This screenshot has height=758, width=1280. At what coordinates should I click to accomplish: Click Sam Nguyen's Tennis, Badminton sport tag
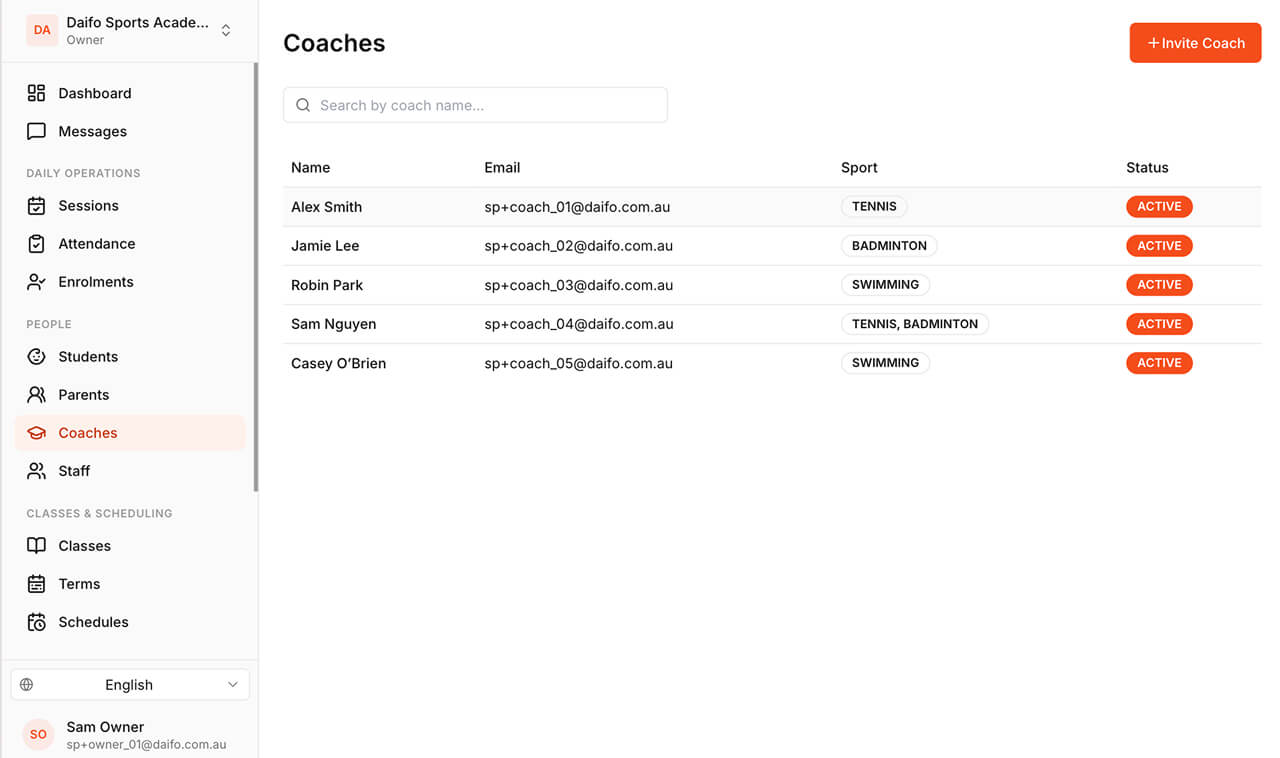914,324
